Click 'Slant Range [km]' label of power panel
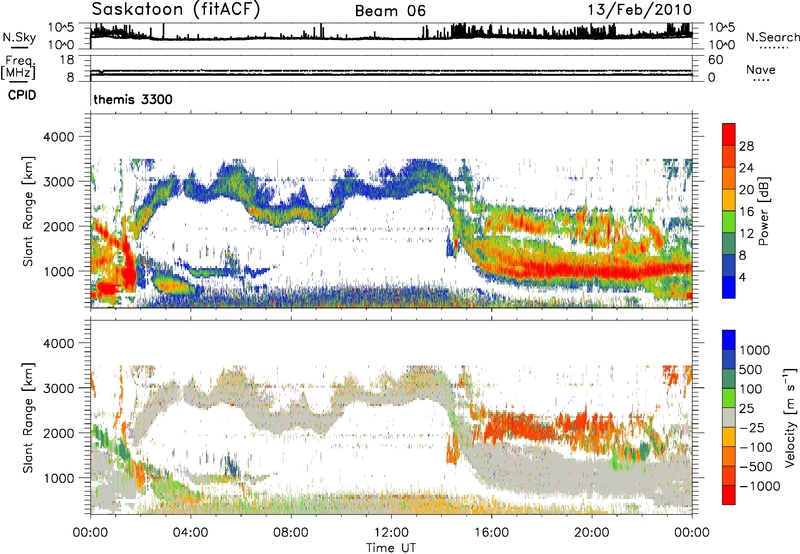 tap(28, 211)
